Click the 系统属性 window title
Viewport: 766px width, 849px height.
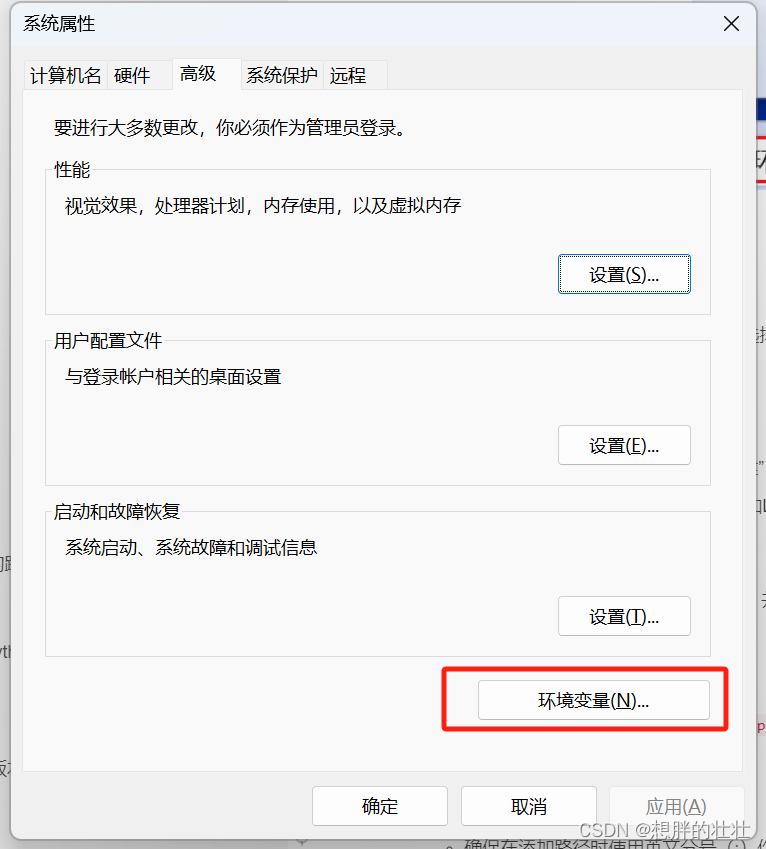coord(59,24)
